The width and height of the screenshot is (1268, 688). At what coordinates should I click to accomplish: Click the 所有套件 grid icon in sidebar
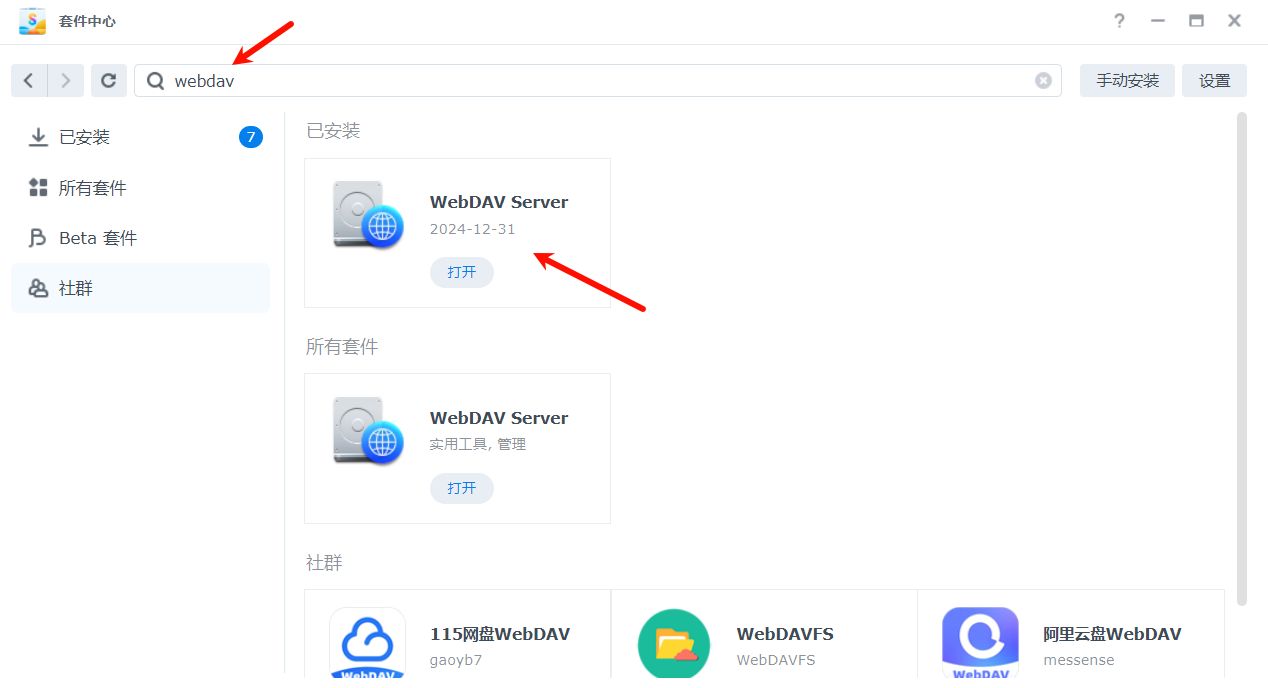pyautogui.click(x=38, y=188)
